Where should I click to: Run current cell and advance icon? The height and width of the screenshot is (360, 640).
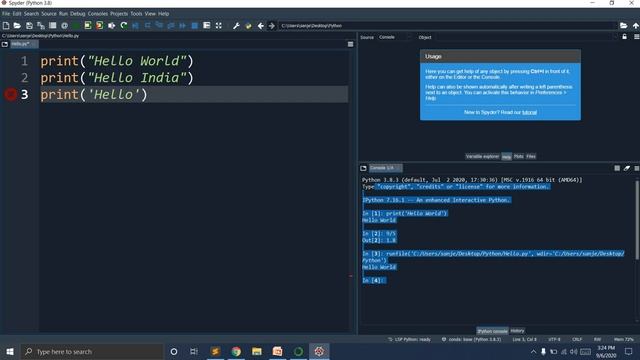click(100, 26)
